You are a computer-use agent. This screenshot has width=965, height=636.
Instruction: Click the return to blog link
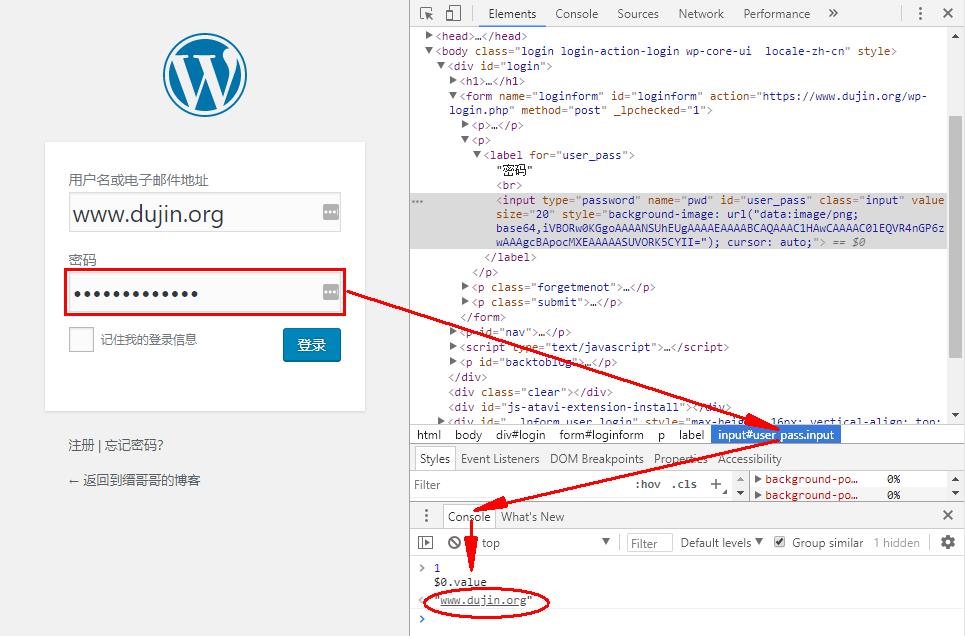[134, 480]
